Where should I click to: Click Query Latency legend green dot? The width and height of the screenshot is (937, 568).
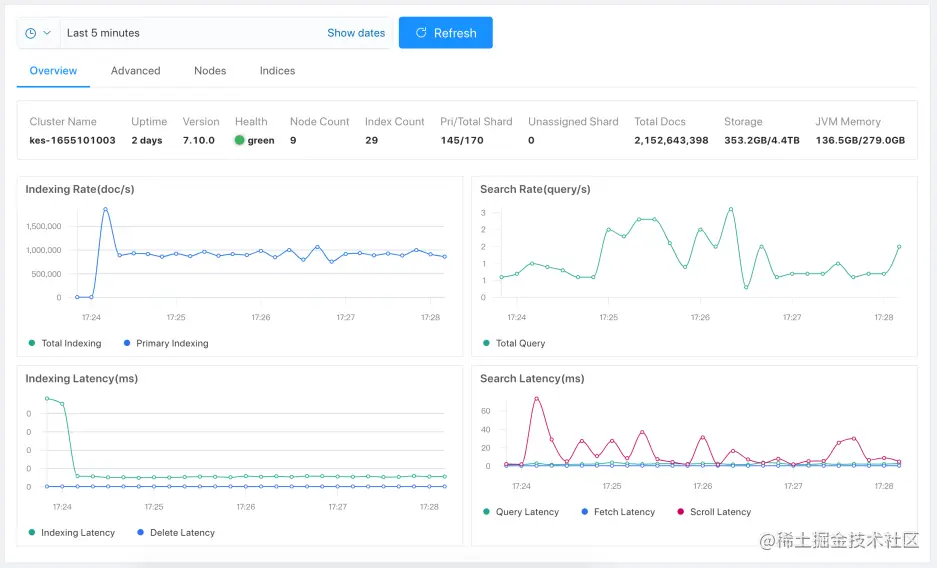click(486, 512)
